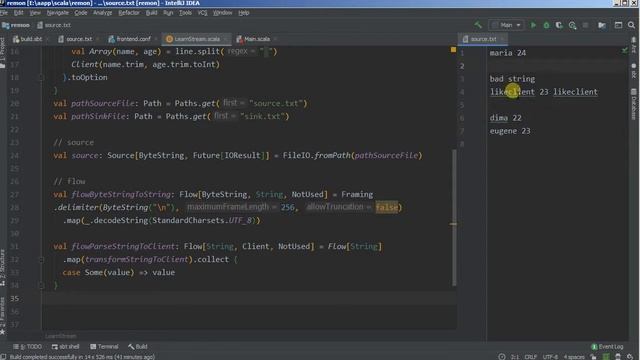Open the Structure tool window sidebar button
The image size is (640, 360).
[x=2, y=267]
